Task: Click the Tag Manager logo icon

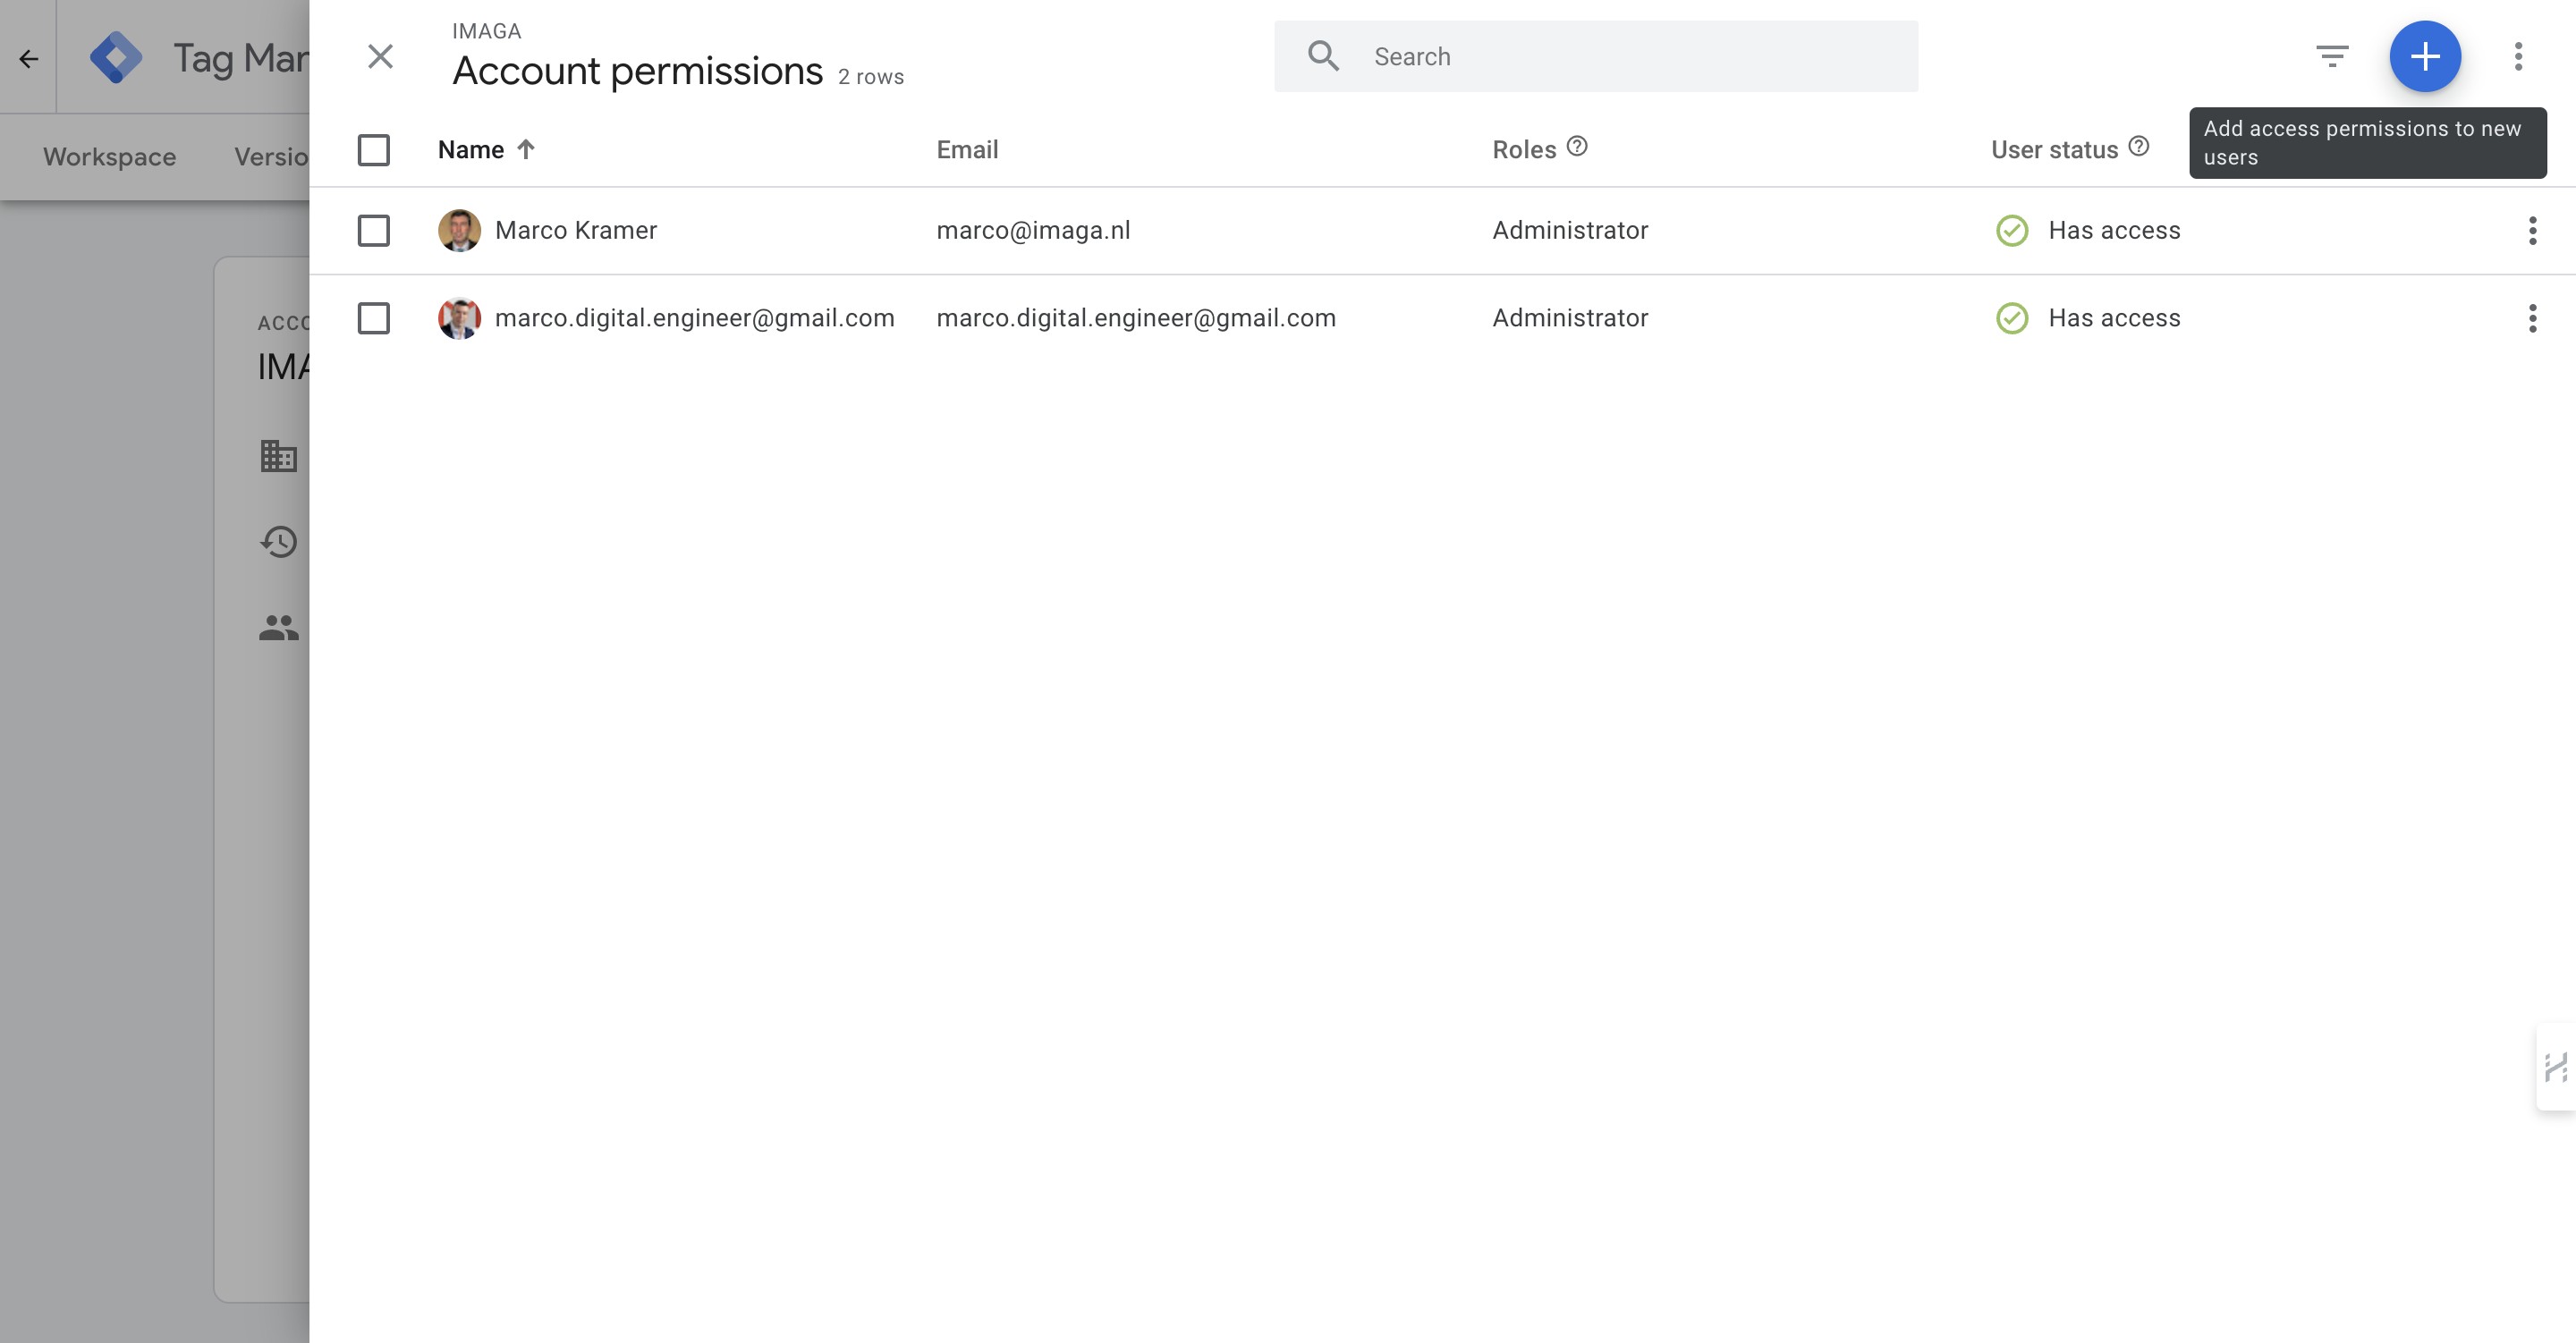Action: click(116, 57)
